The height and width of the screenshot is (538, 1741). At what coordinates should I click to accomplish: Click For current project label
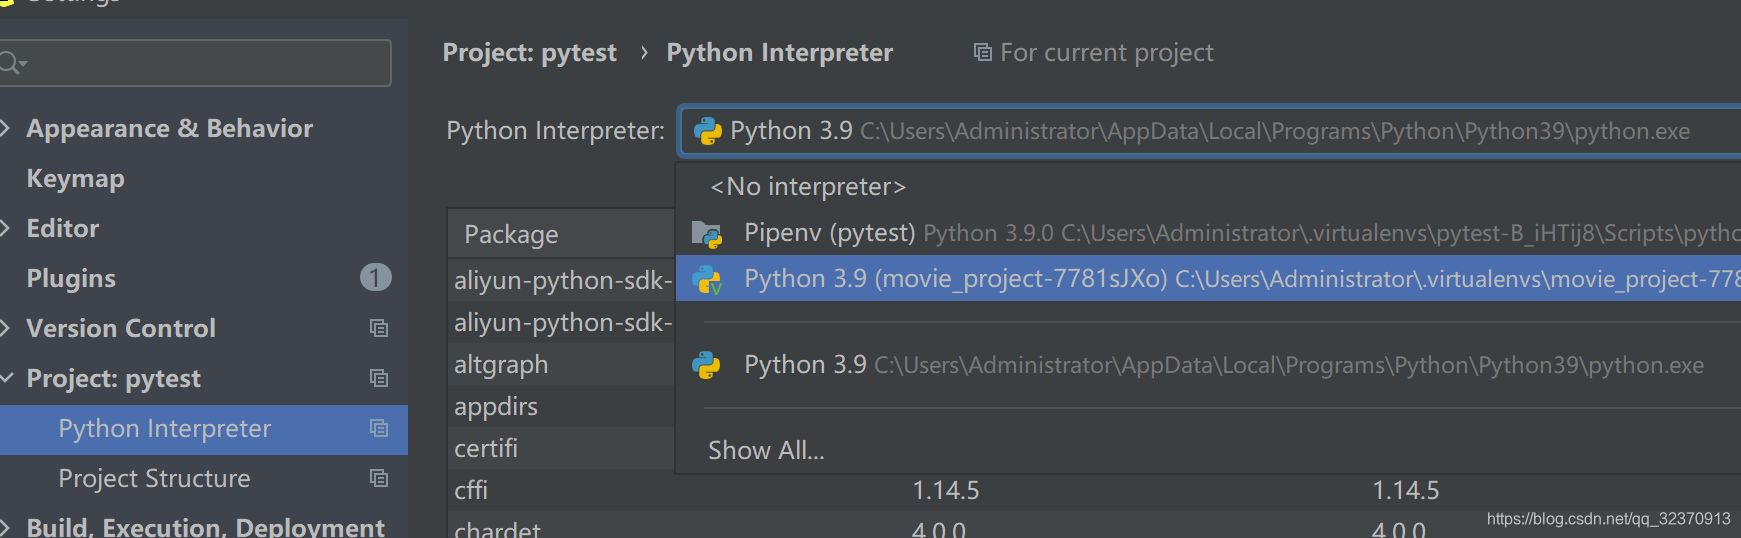point(1107,52)
